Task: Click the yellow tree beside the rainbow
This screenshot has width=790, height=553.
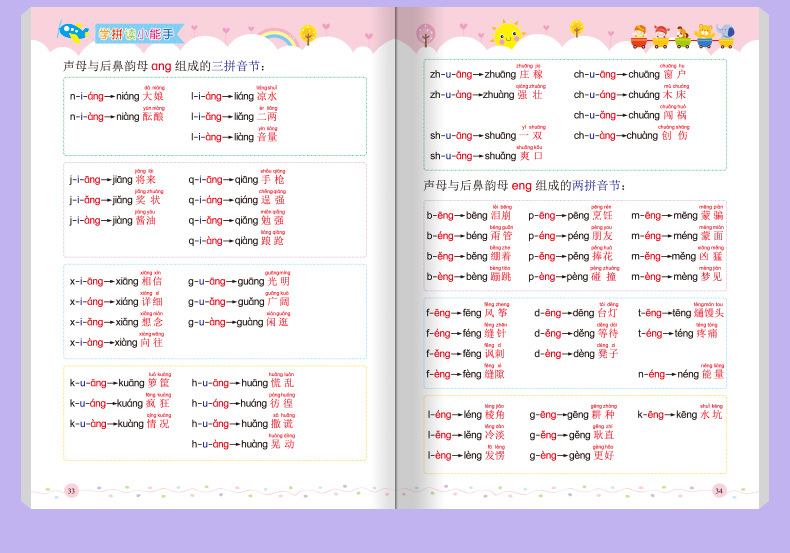Action: 308,35
